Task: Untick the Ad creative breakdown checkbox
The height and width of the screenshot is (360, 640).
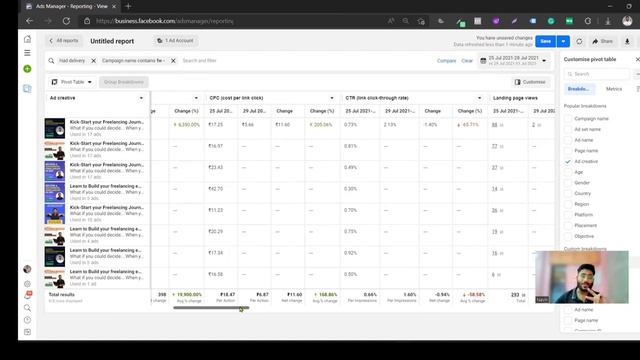Action: 568,162
